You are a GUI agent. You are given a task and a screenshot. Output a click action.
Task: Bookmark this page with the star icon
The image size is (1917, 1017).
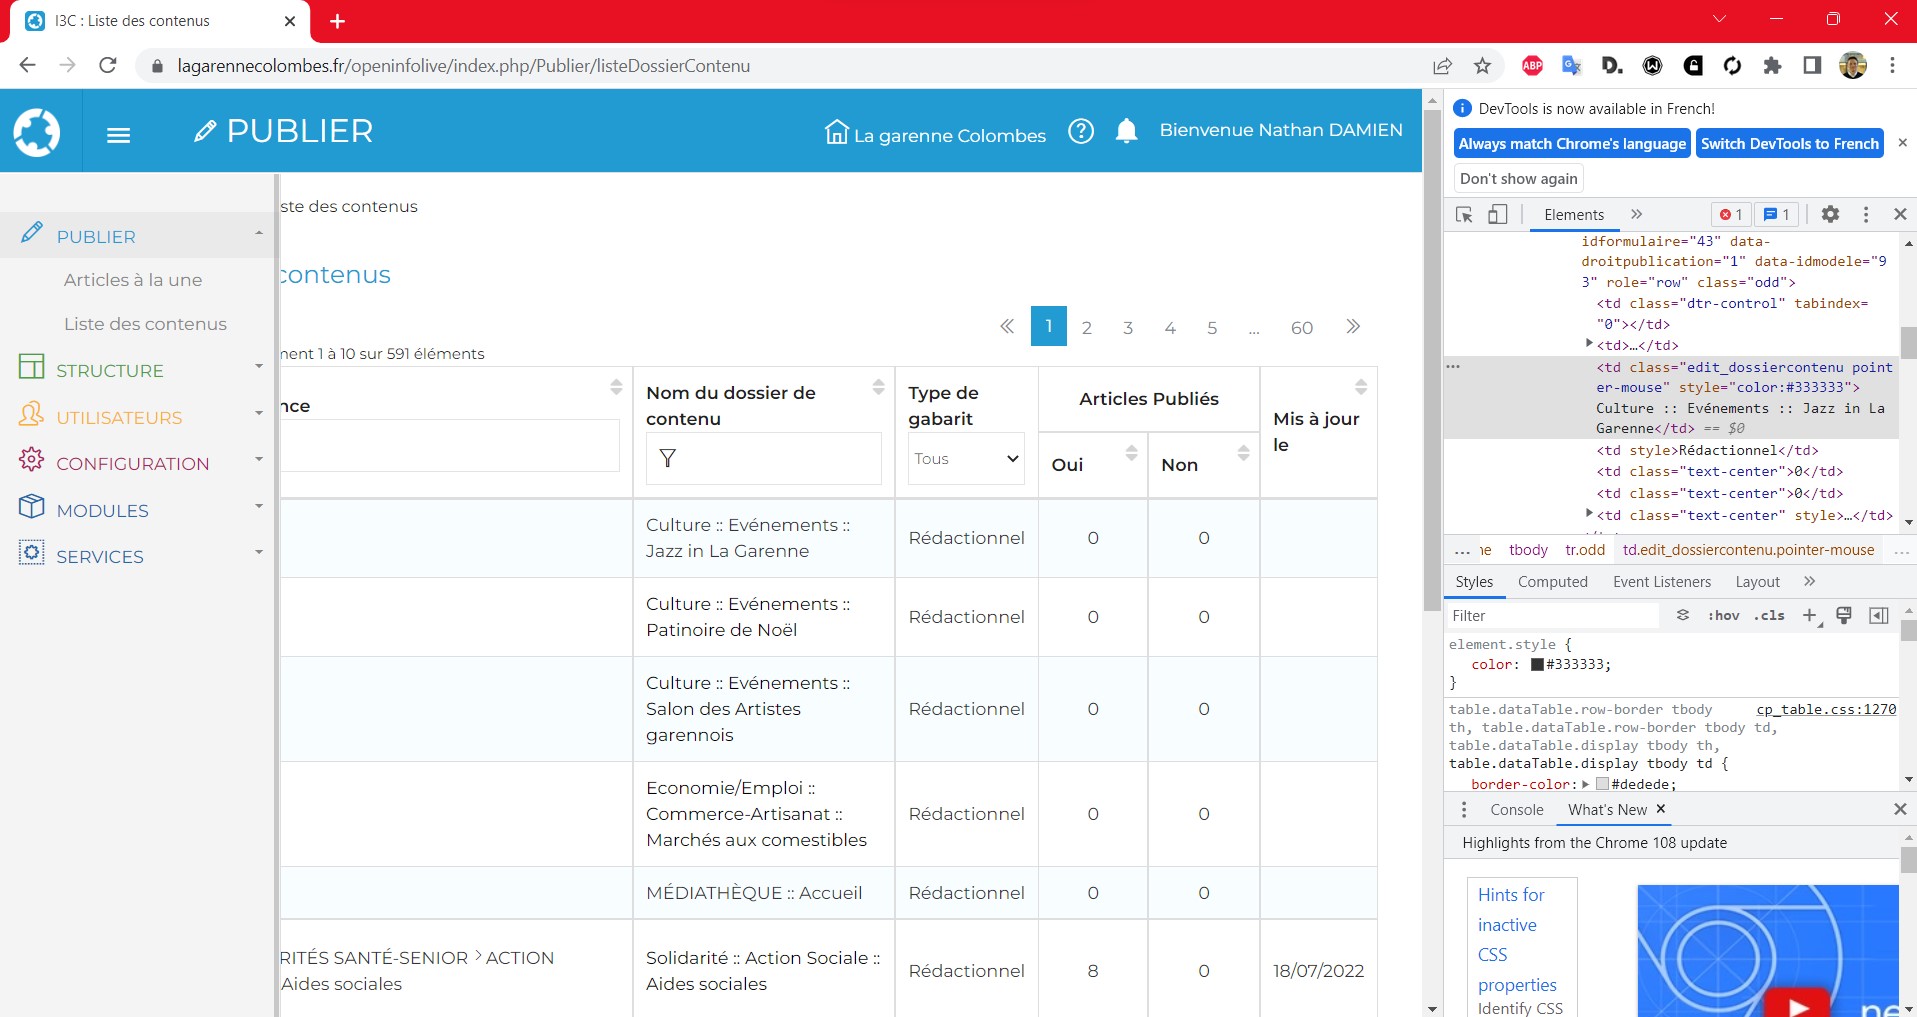(1482, 66)
